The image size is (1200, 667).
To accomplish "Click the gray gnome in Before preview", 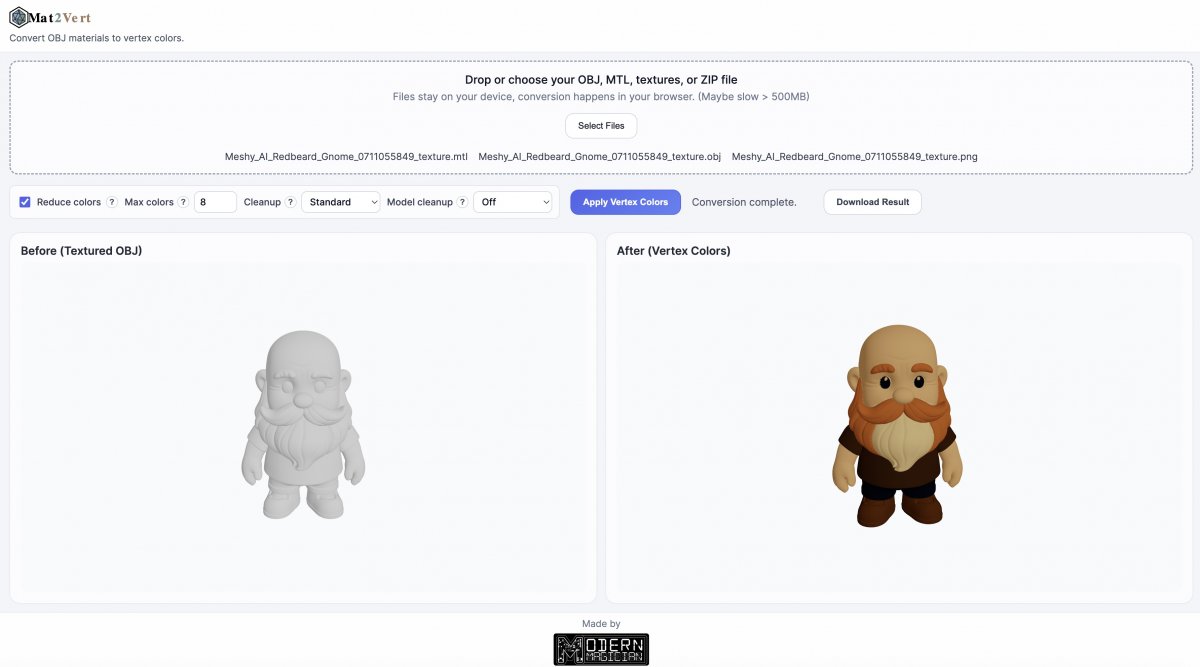I will 303,425.
